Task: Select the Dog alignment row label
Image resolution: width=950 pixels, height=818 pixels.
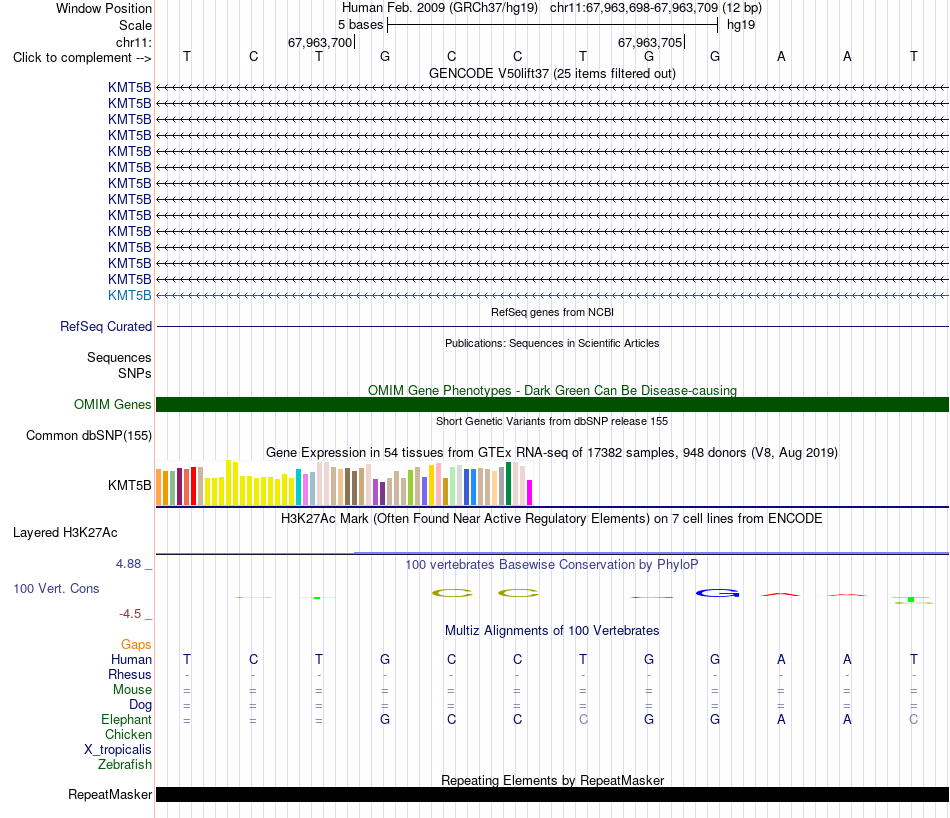Action: [x=141, y=705]
